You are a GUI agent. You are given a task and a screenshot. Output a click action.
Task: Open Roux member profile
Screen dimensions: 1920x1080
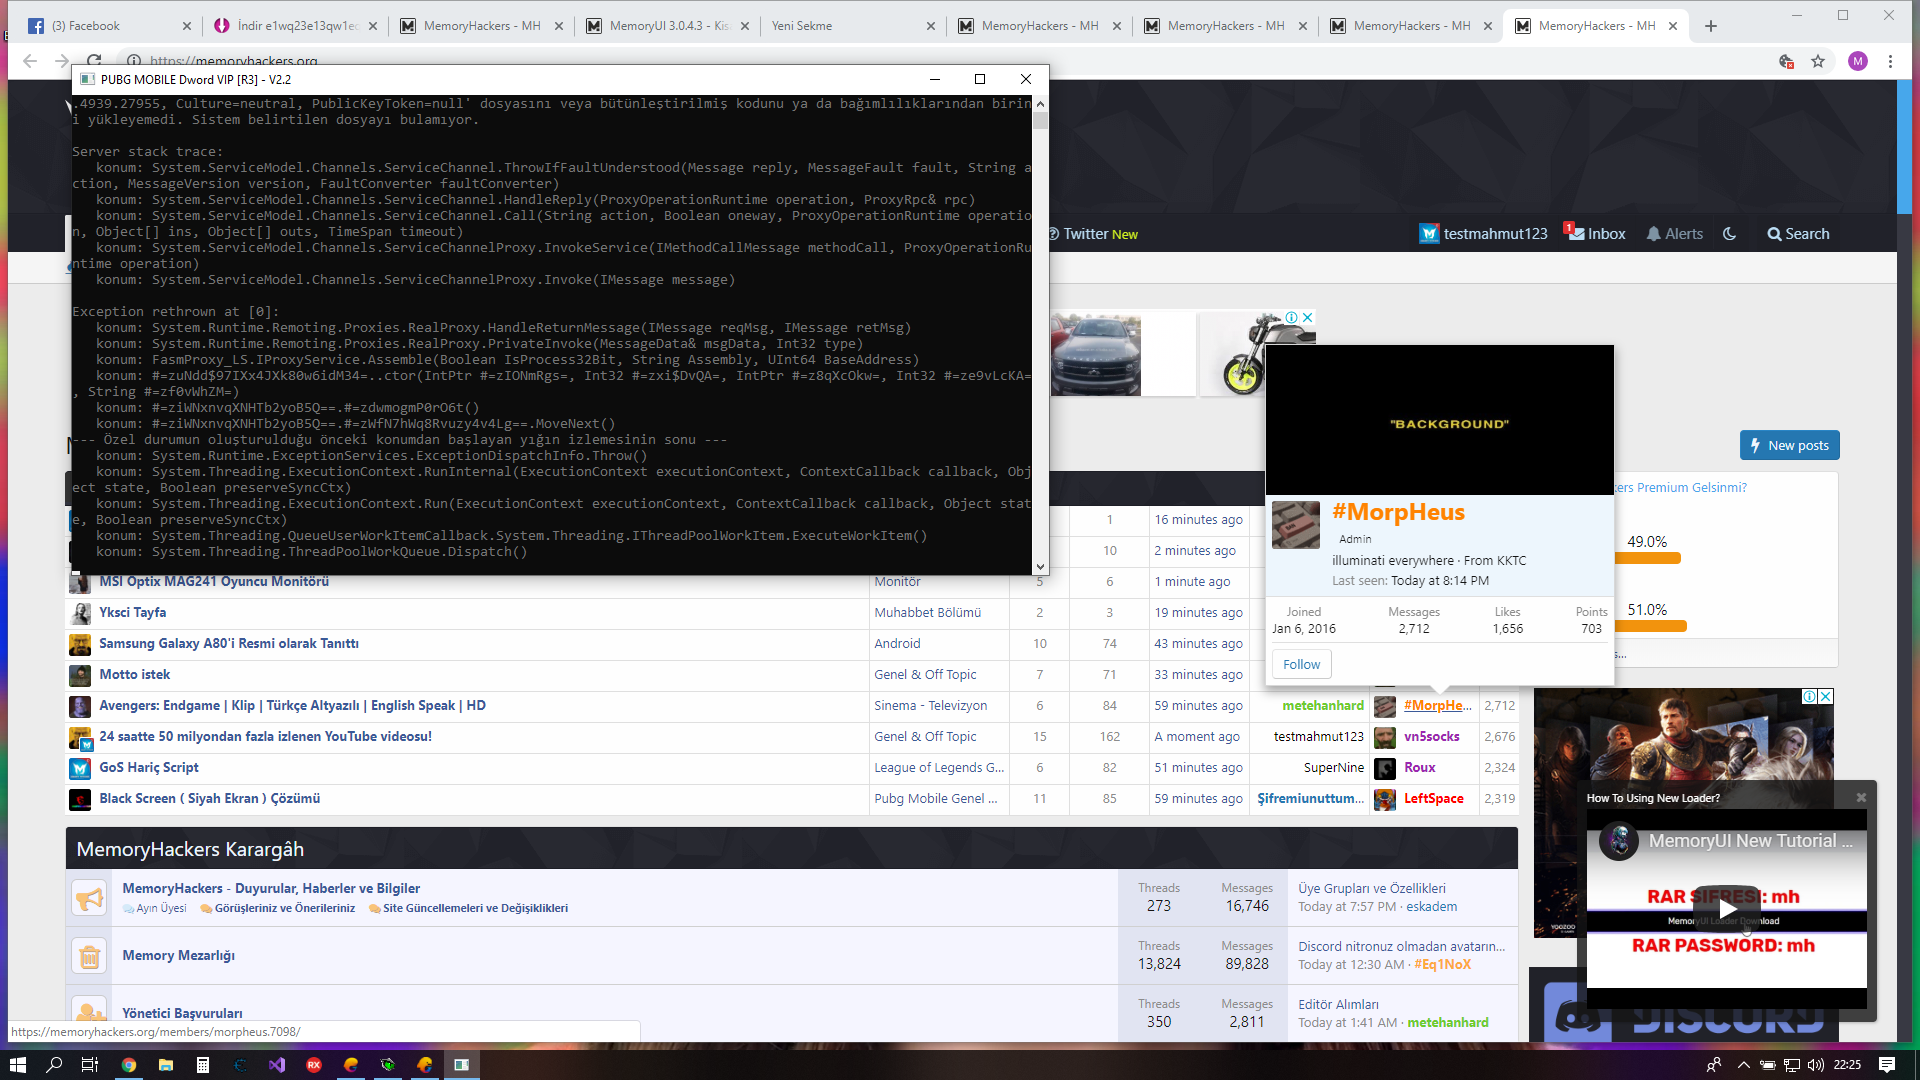click(1420, 768)
